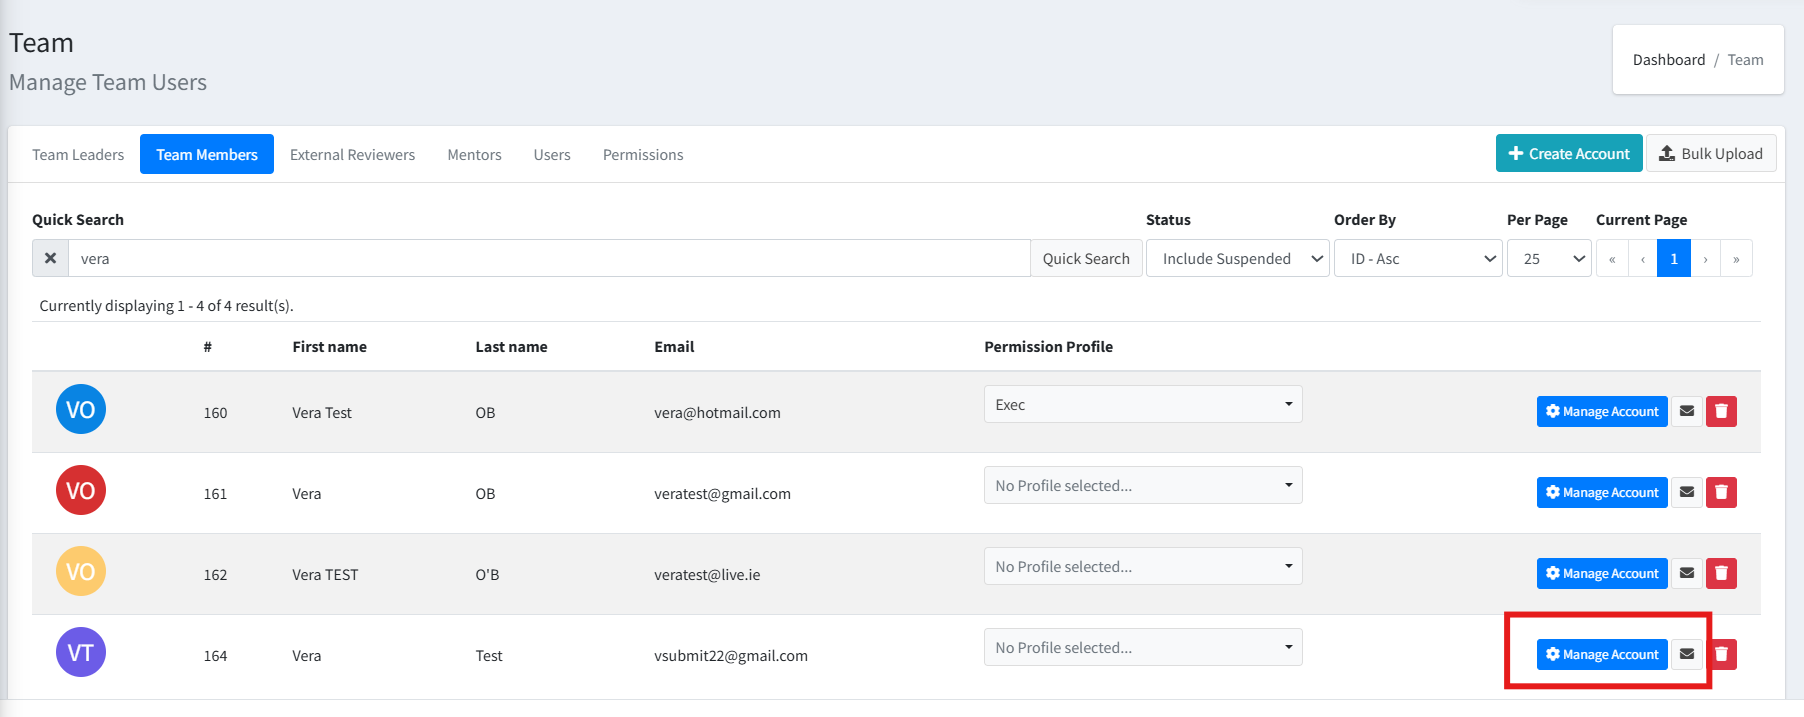The width and height of the screenshot is (1804, 717).
Task: Click the purple VT avatar
Action: [81, 653]
